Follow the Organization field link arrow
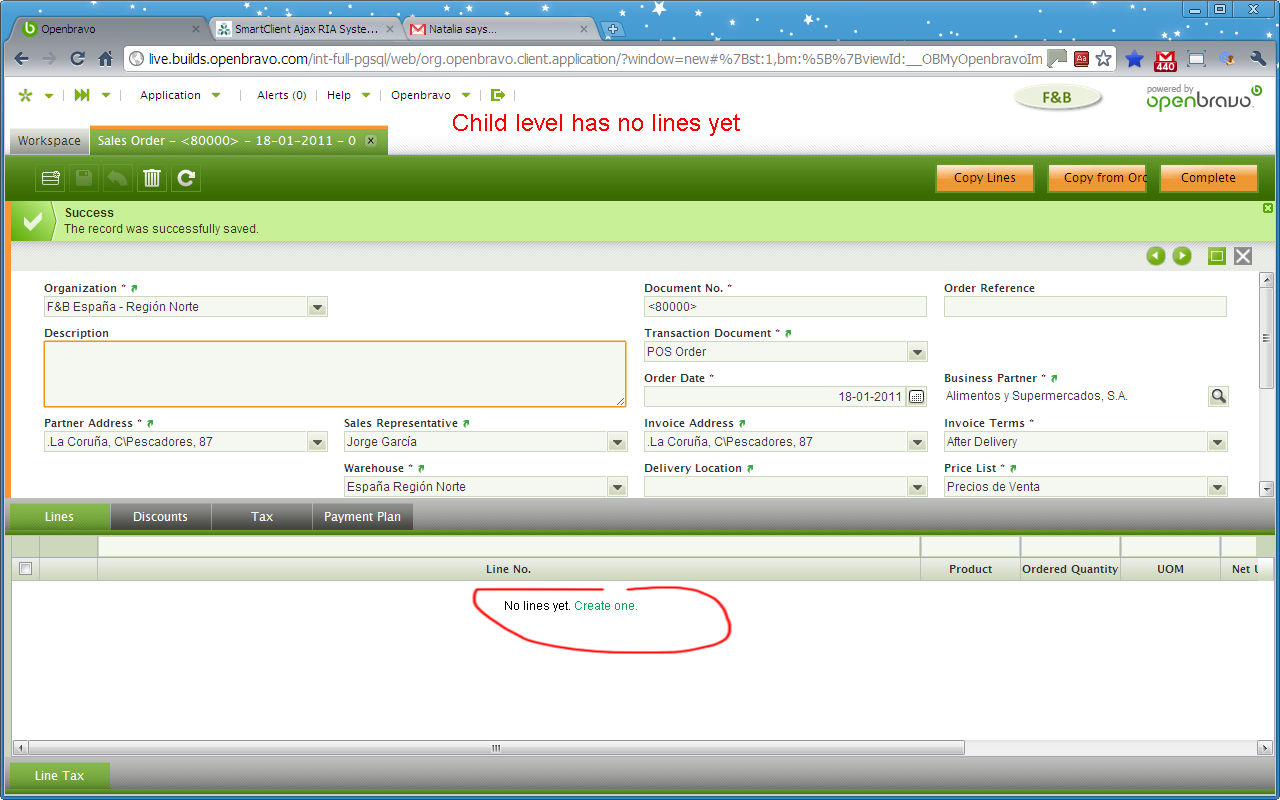This screenshot has height=800, width=1280. 134,289
